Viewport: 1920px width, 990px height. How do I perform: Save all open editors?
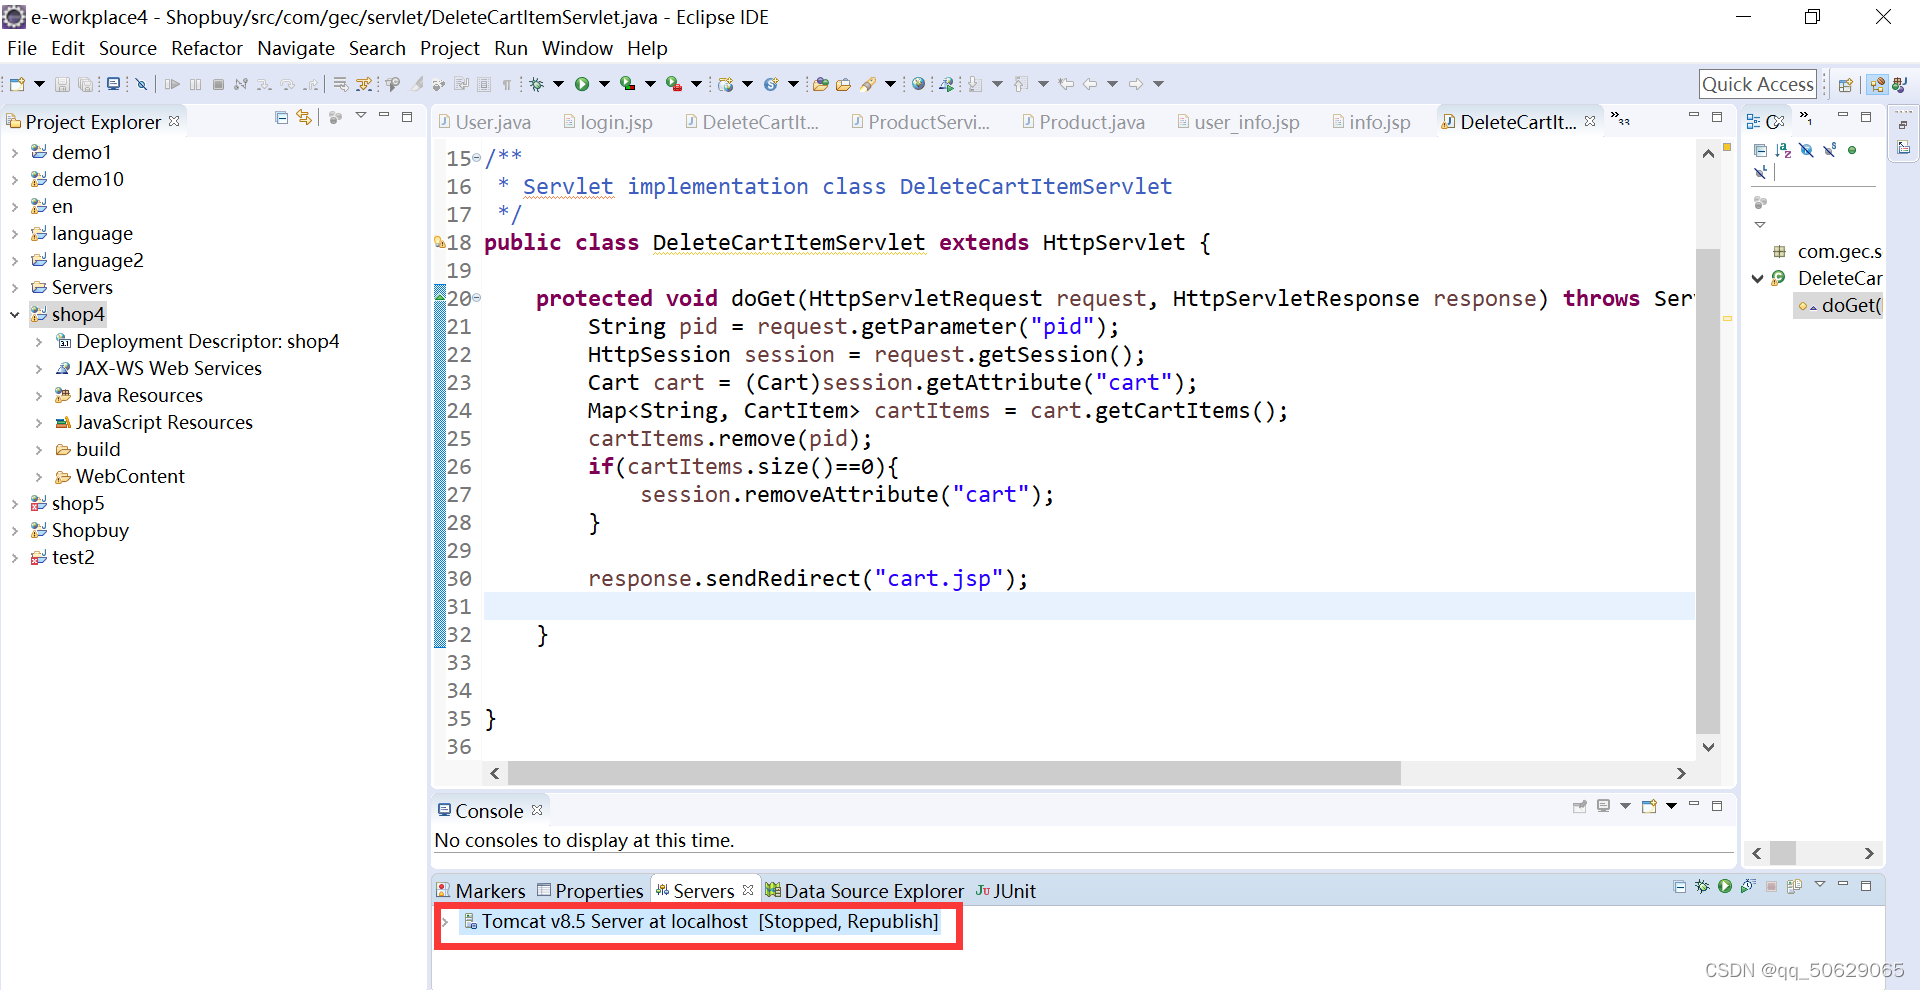click(86, 84)
